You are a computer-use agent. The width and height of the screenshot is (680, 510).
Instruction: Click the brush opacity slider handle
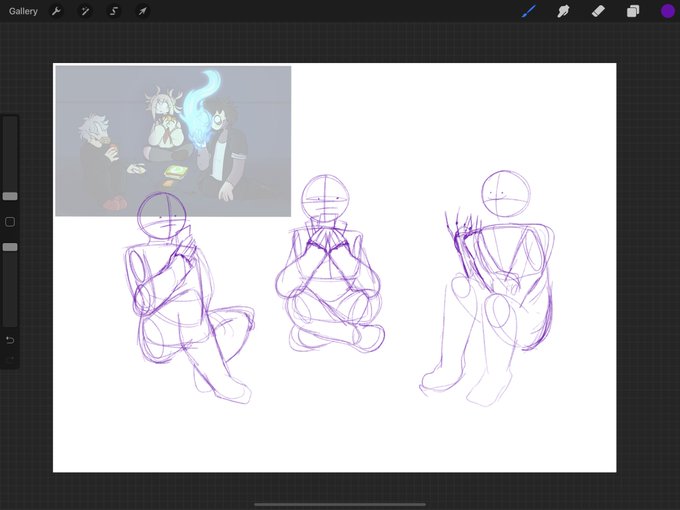pos(10,247)
